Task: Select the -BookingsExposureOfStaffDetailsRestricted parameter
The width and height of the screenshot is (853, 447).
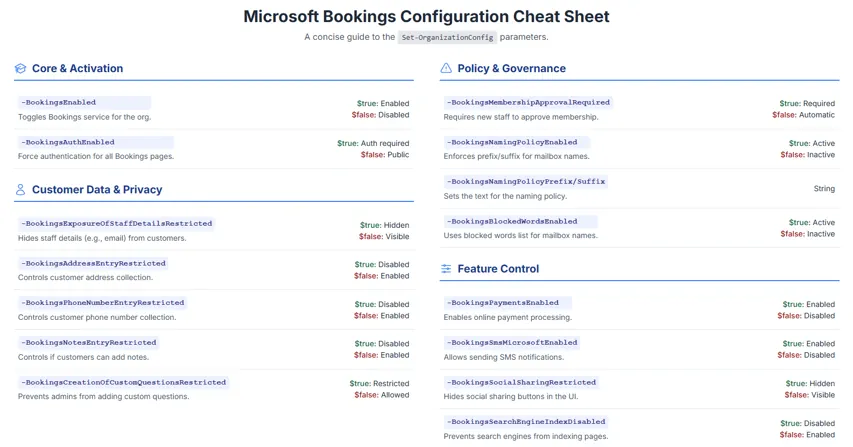Action: click(x=116, y=224)
